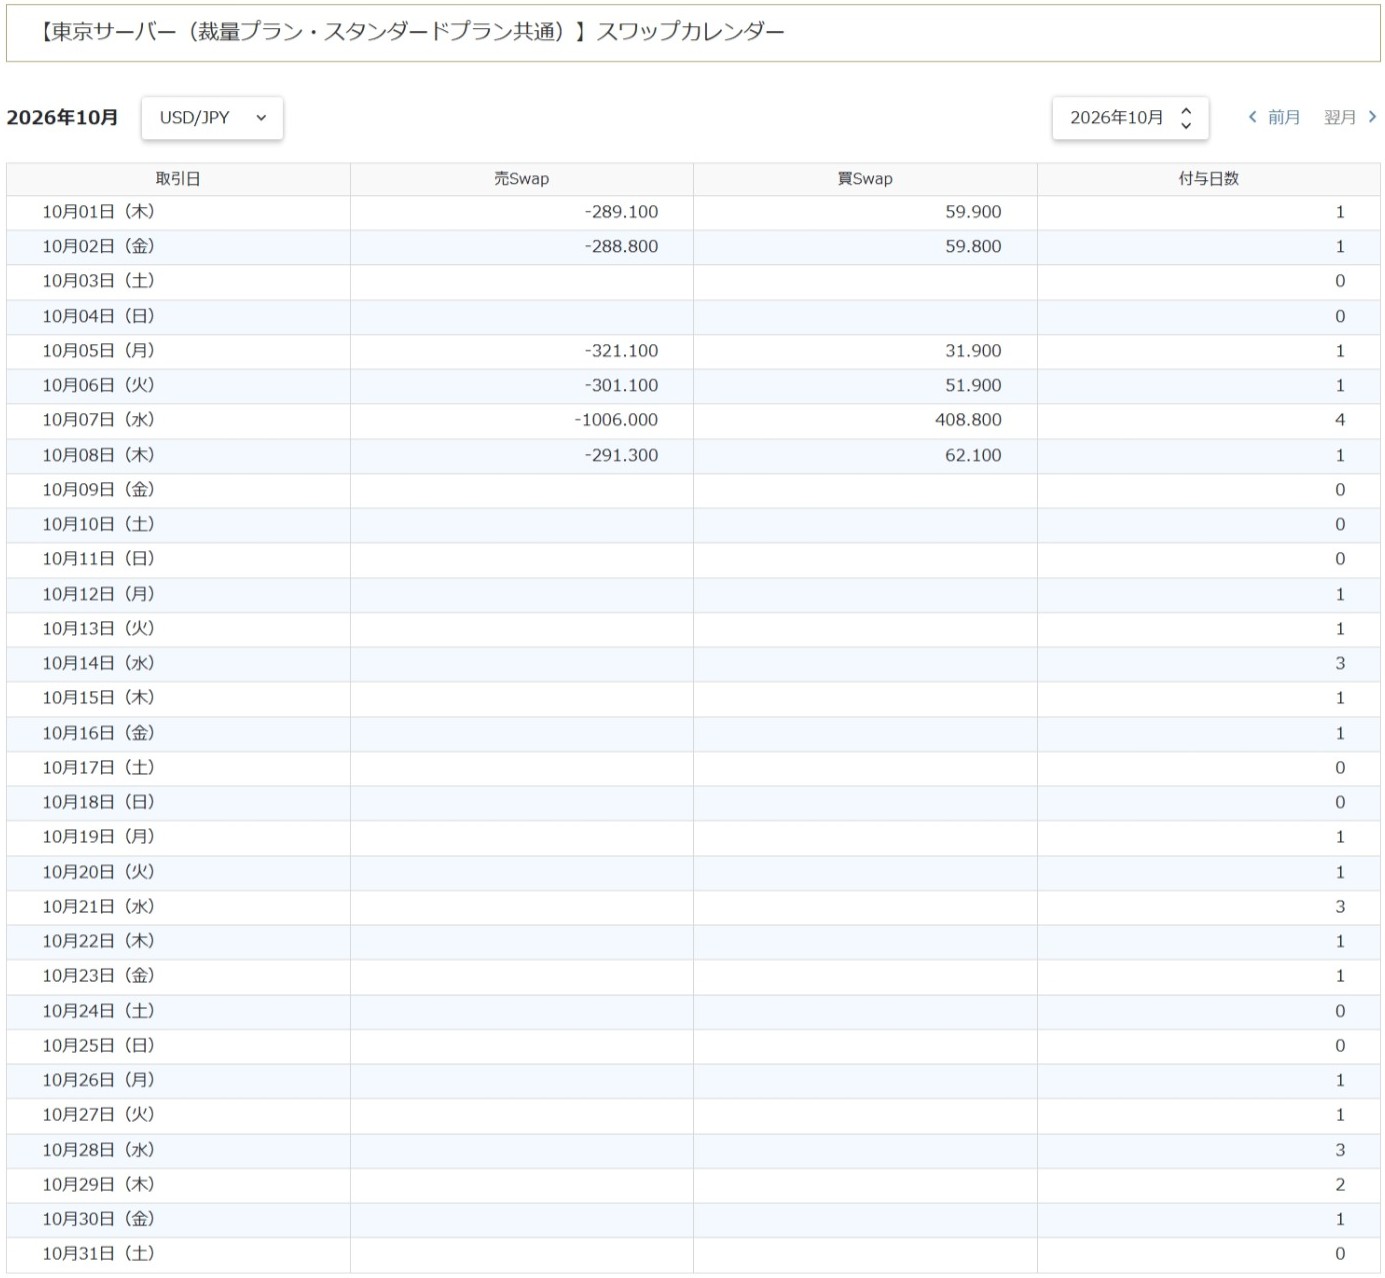
Task: Click the up-down arrows on month selector
Action: (x=1186, y=118)
